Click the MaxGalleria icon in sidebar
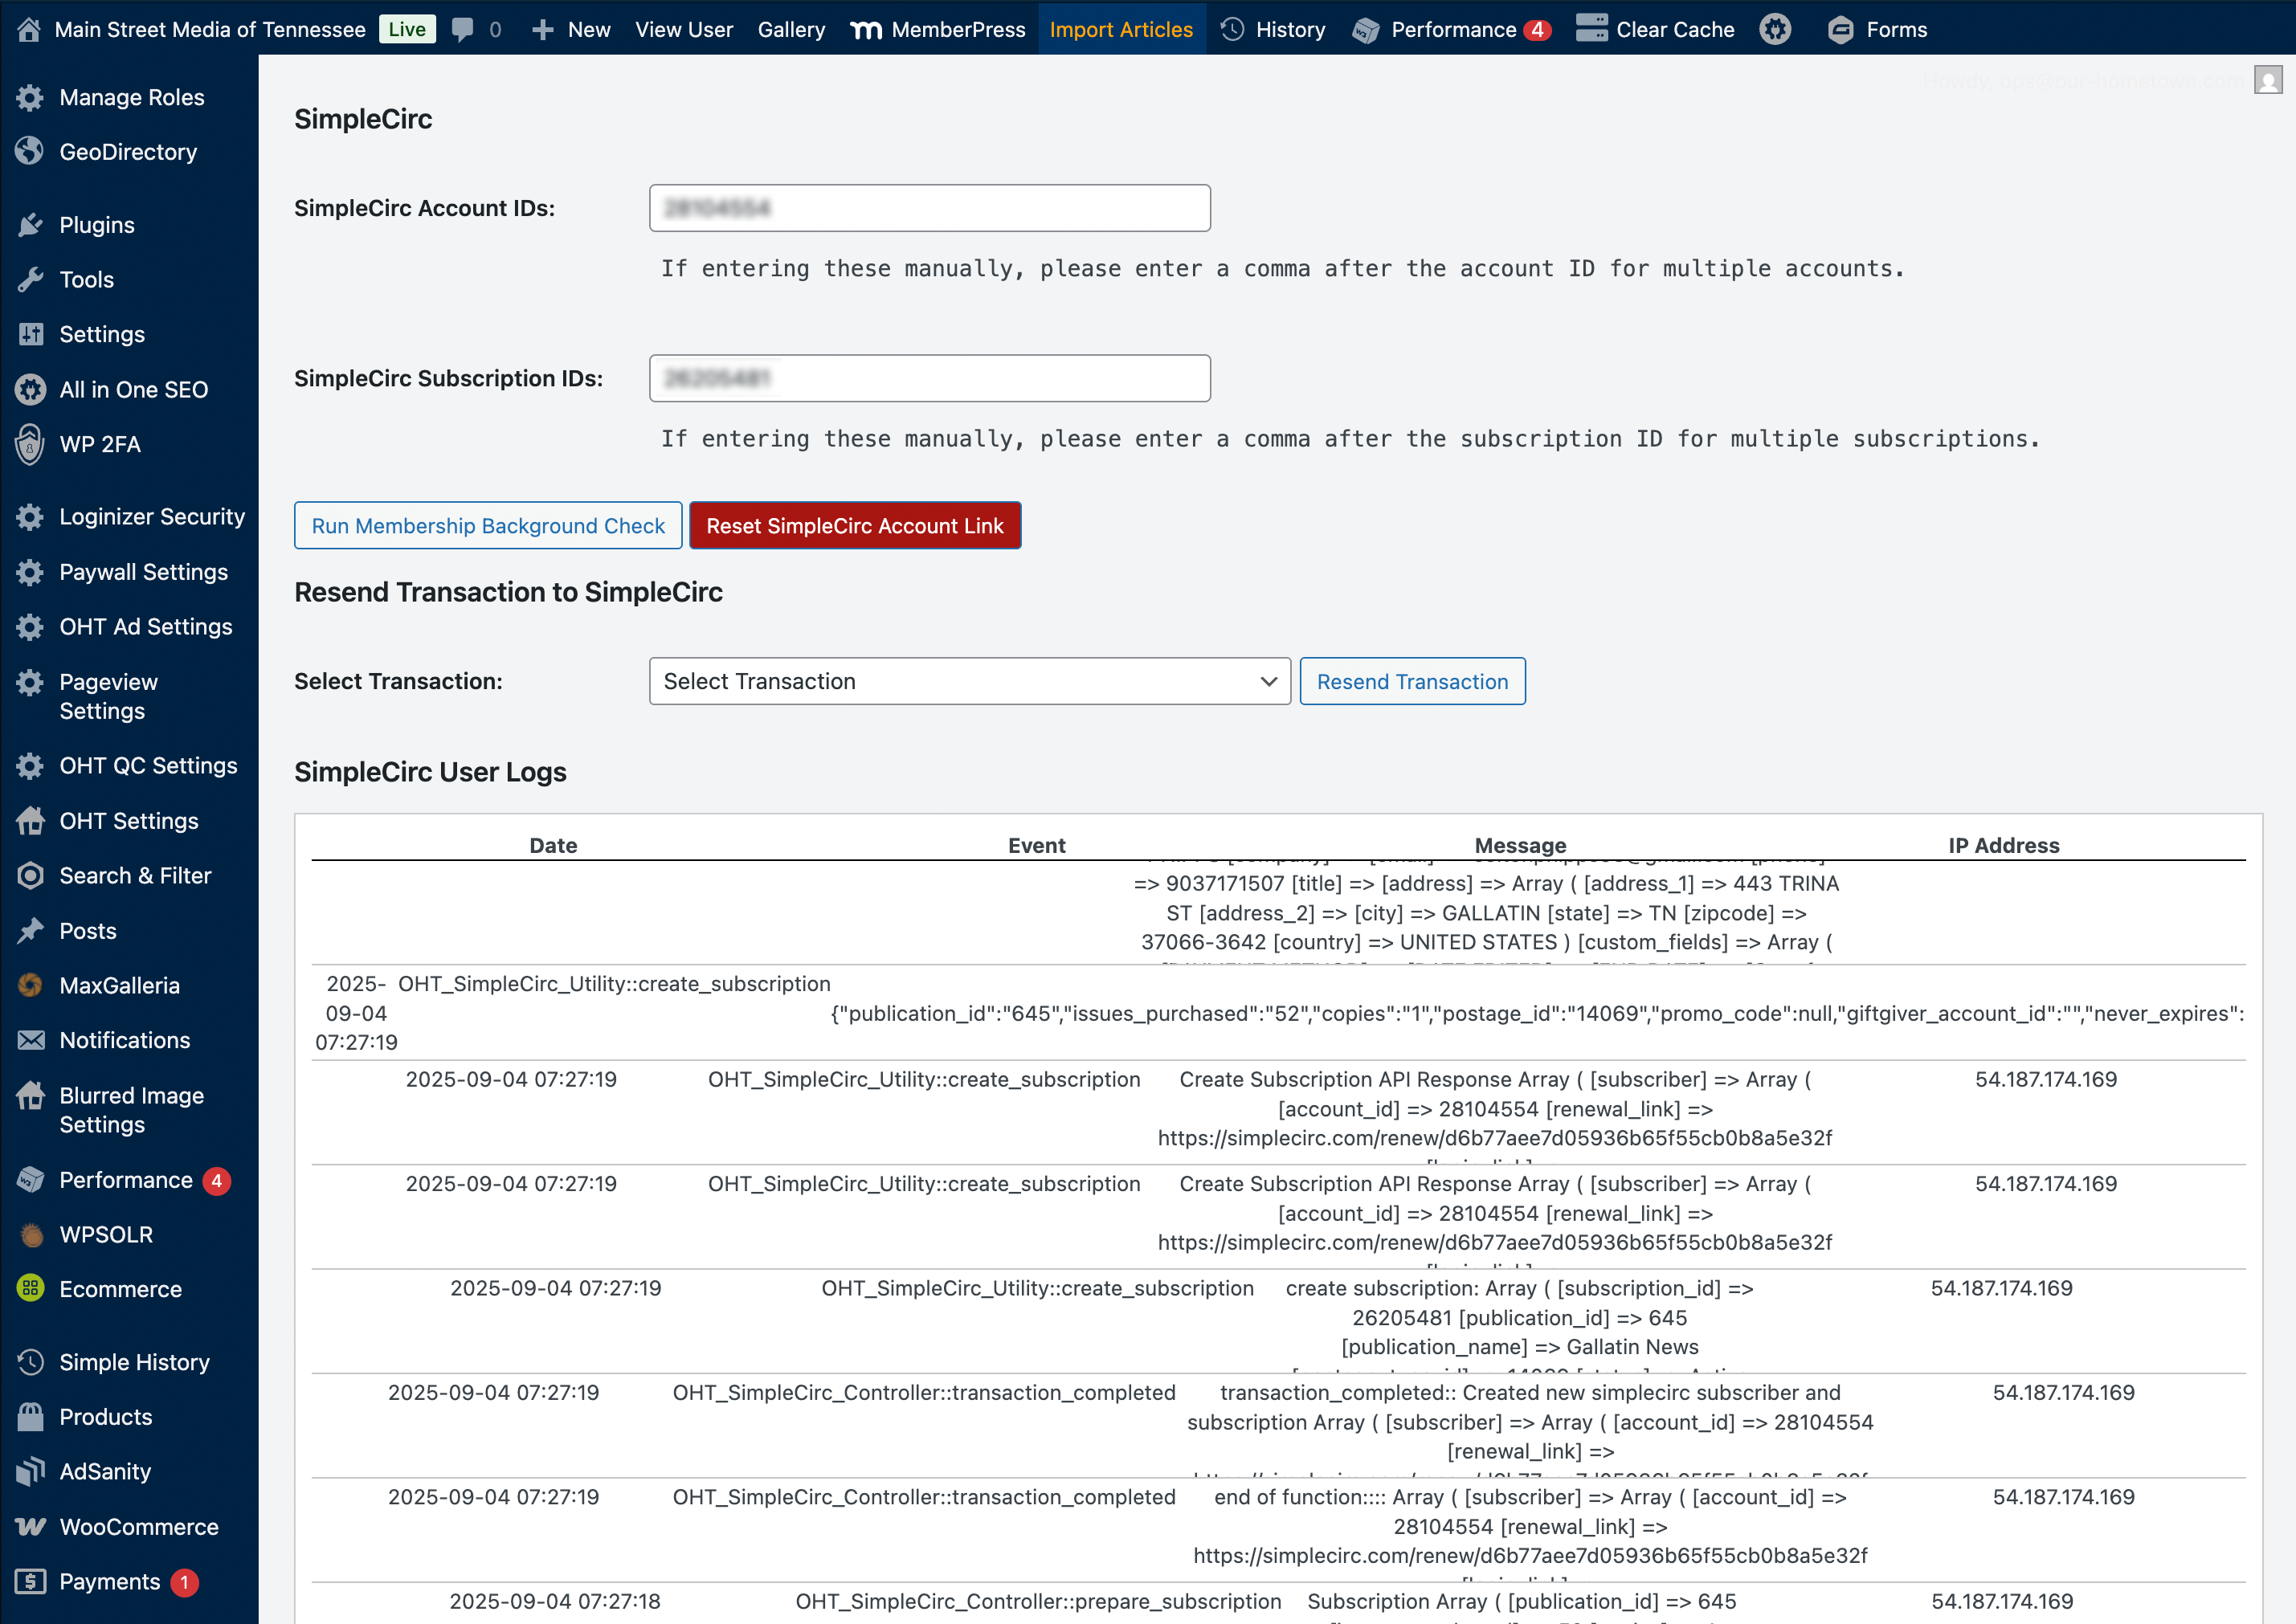Image resolution: width=2296 pixels, height=1624 pixels. click(x=30, y=985)
